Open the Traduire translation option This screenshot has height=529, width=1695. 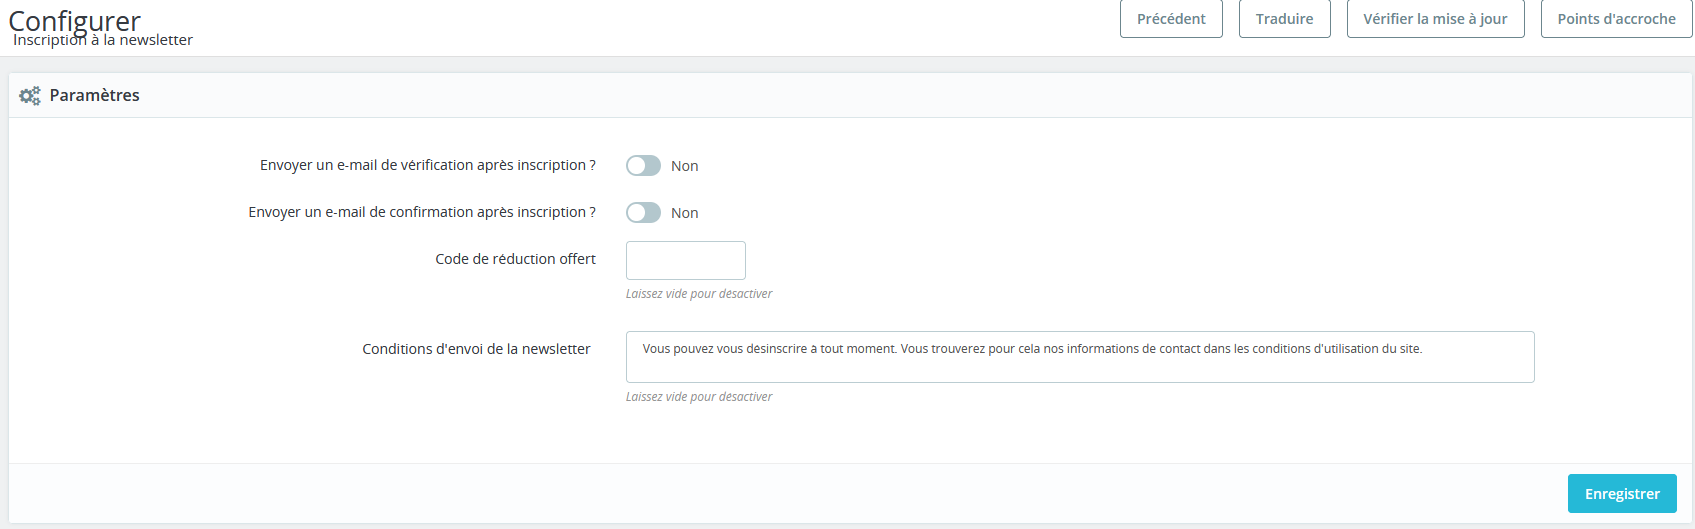(1284, 19)
